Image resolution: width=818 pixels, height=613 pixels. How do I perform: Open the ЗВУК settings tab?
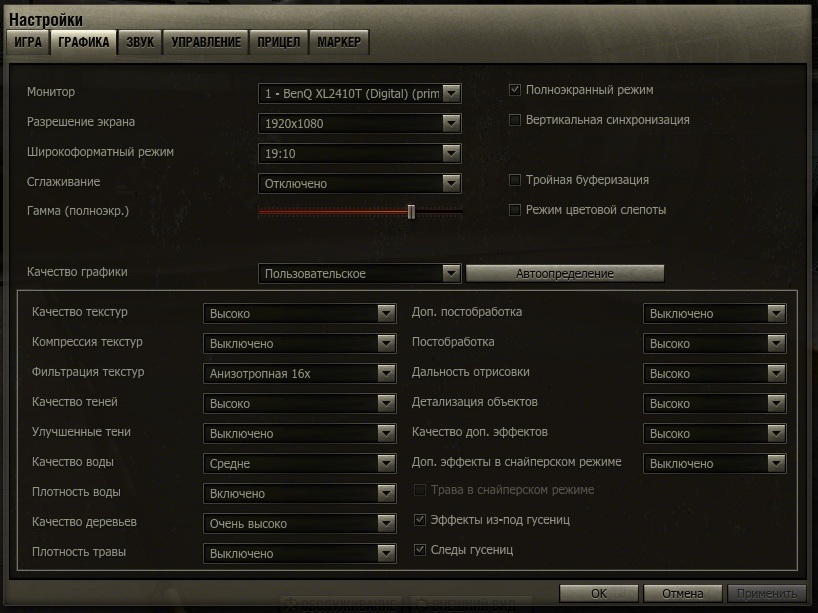[140, 42]
